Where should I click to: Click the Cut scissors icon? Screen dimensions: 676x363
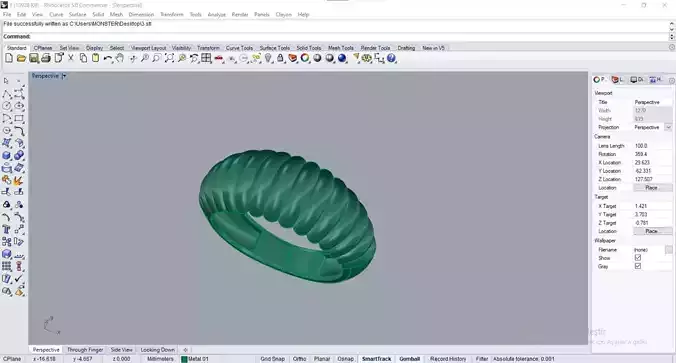pyautogui.click(x=71, y=58)
